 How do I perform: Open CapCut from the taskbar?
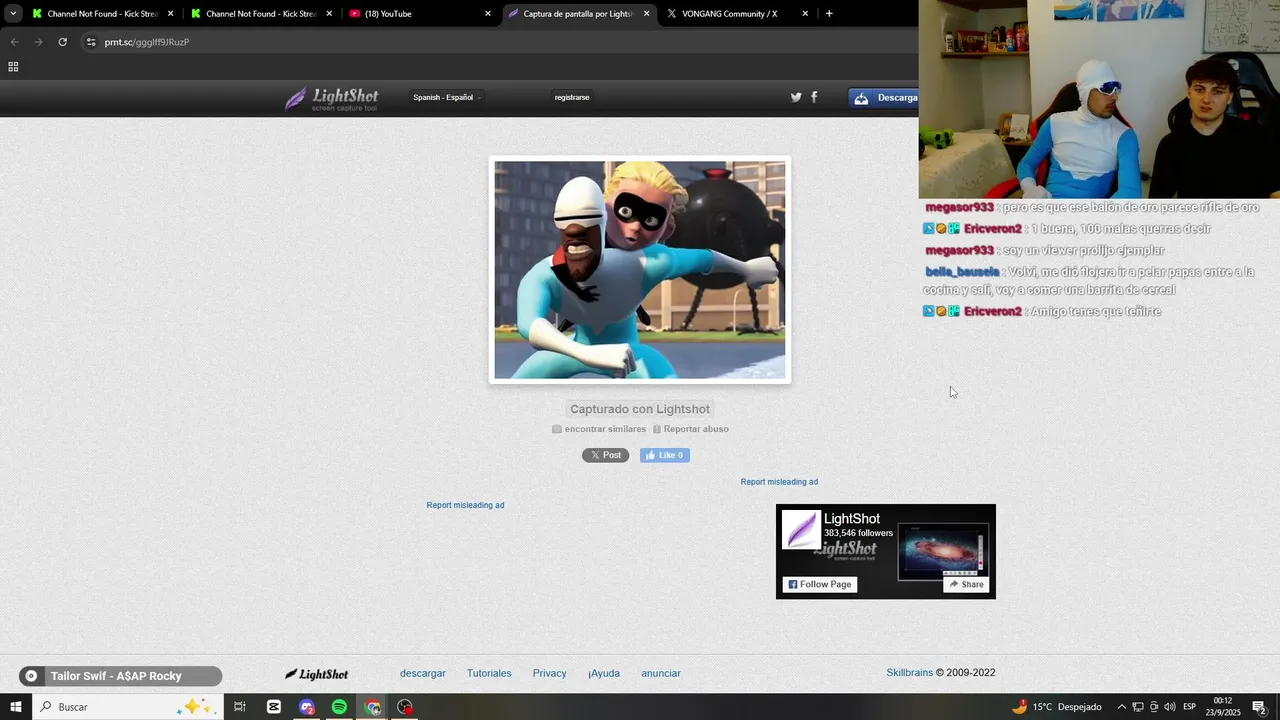274,707
